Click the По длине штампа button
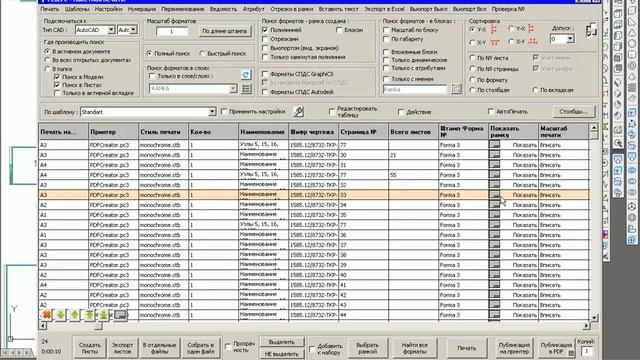Viewport: 640px width, 360px height. [x=224, y=31]
